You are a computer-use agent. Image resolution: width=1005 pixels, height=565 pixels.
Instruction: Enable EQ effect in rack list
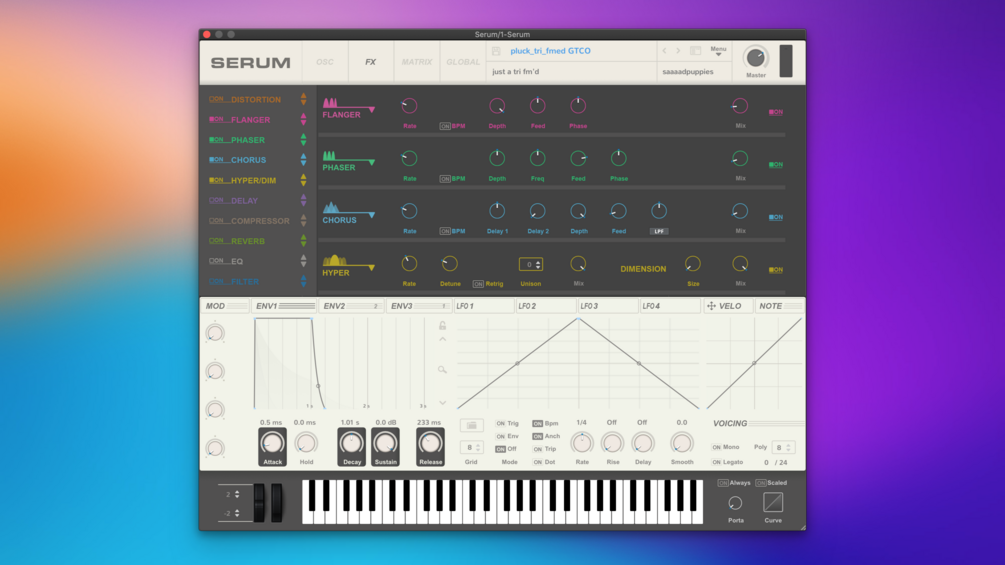tap(216, 261)
